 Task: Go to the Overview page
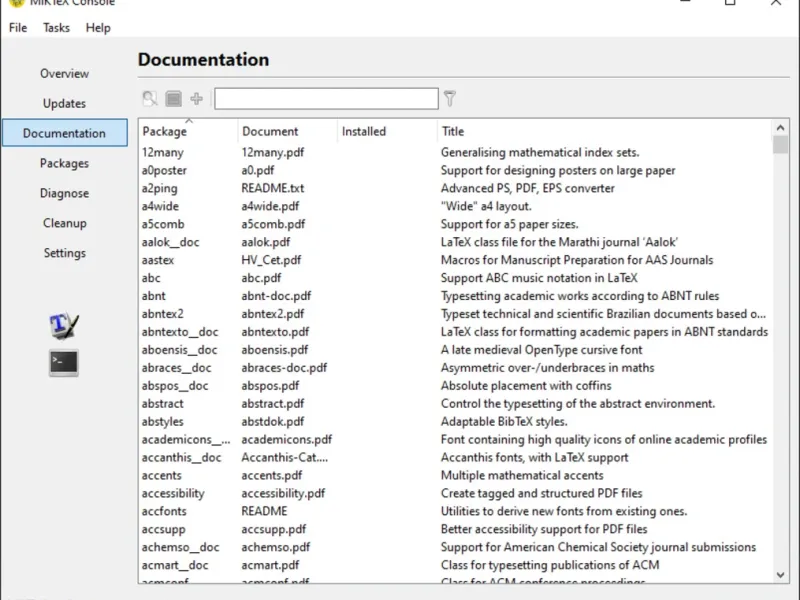coord(64,73)
